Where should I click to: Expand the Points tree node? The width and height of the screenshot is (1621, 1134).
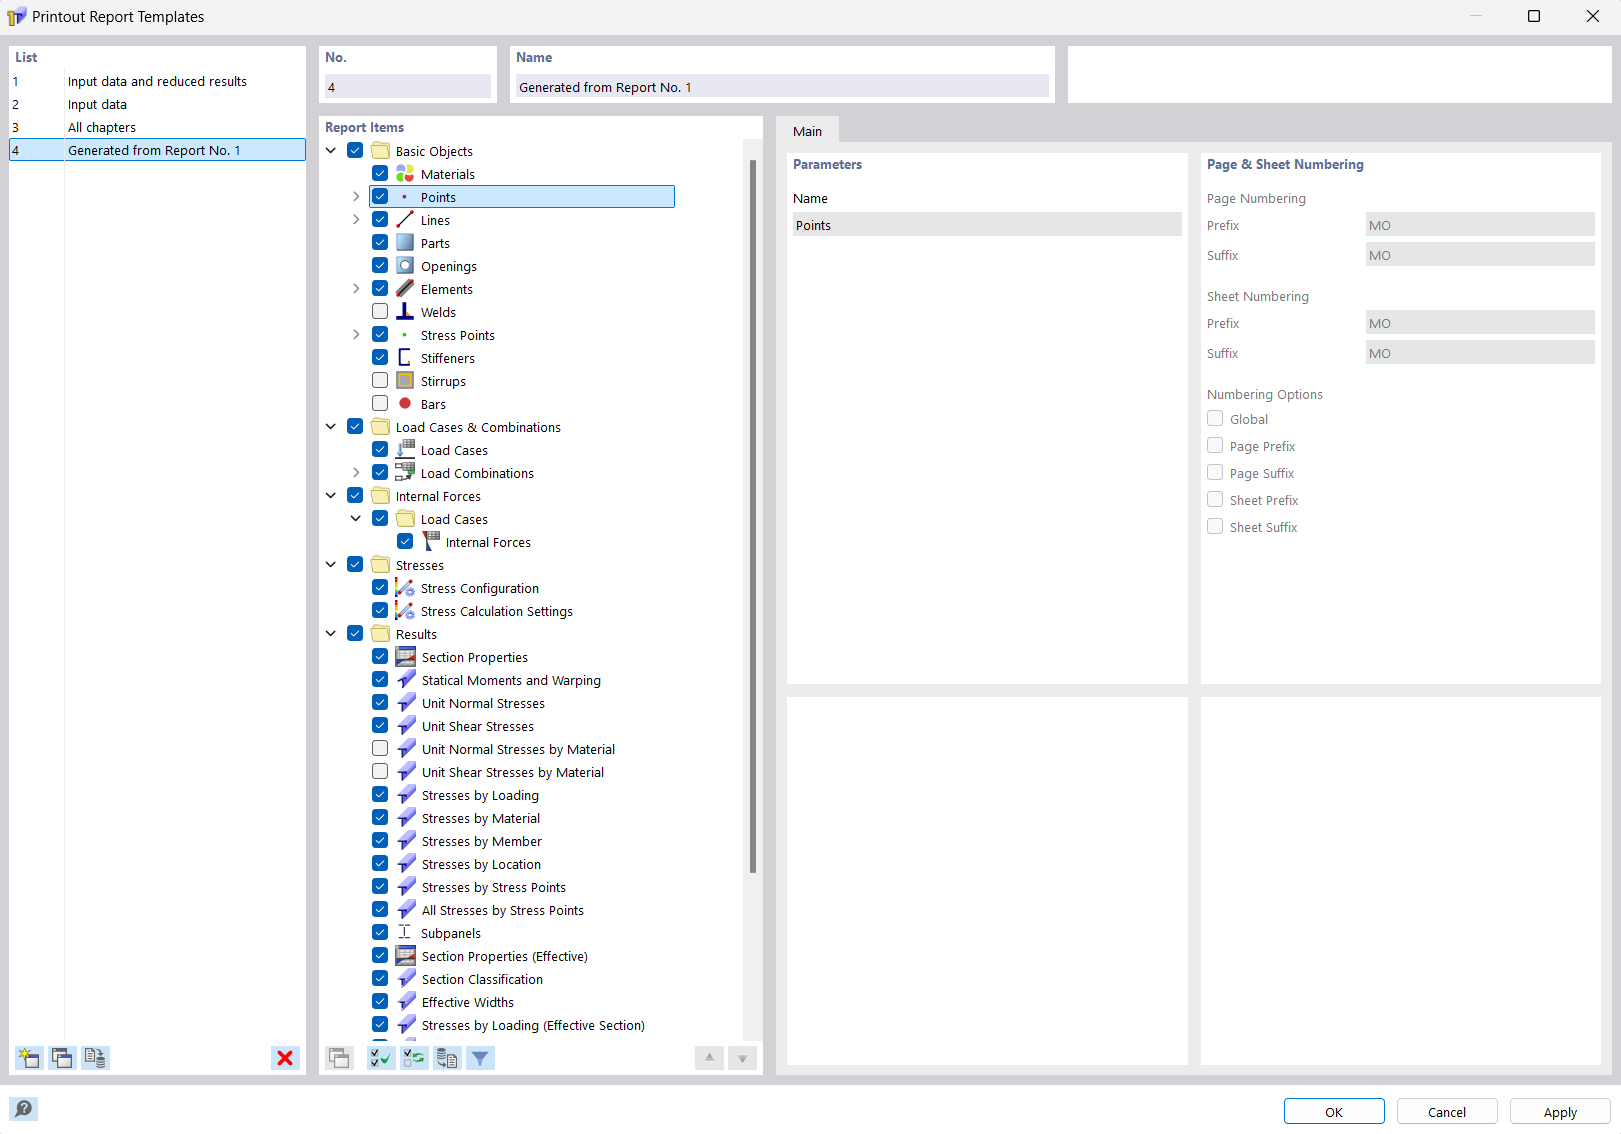click(356, 197)
